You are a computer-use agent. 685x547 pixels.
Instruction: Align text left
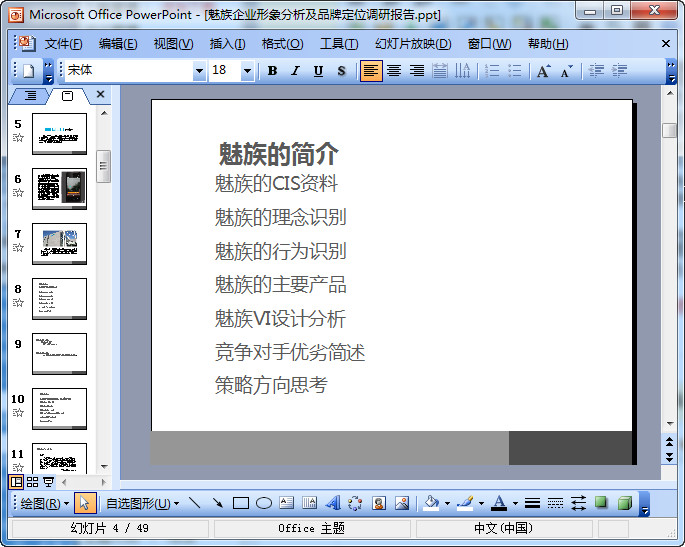coord(371,70)
